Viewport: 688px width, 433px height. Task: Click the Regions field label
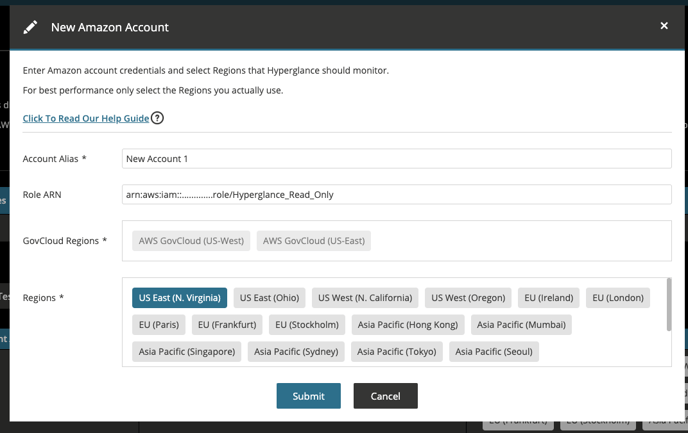(43, 298)
